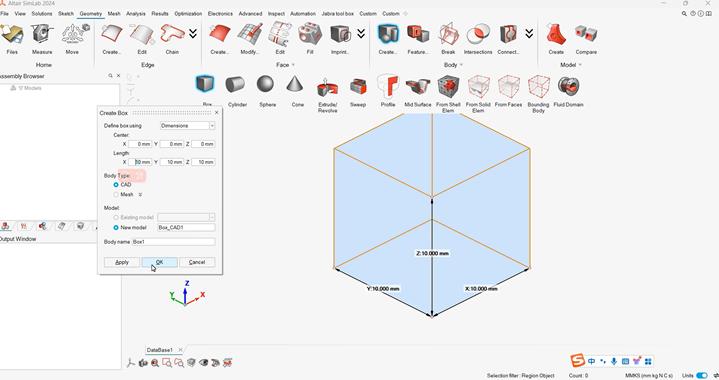Choose the Sphere body tool
The image size is (719, 380).
[x=266, y=85]
